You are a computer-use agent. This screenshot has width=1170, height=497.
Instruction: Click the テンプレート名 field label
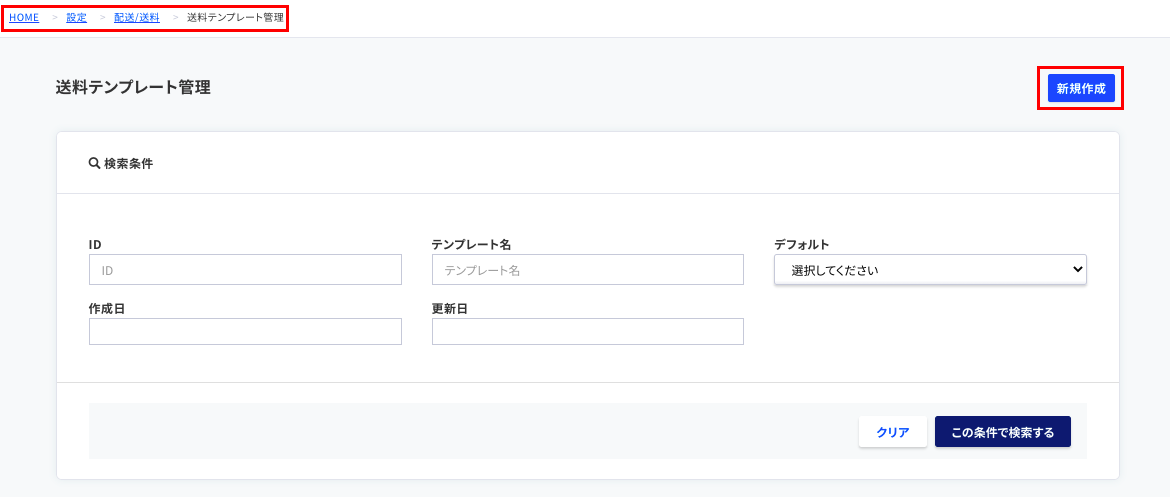click(471, 244)
